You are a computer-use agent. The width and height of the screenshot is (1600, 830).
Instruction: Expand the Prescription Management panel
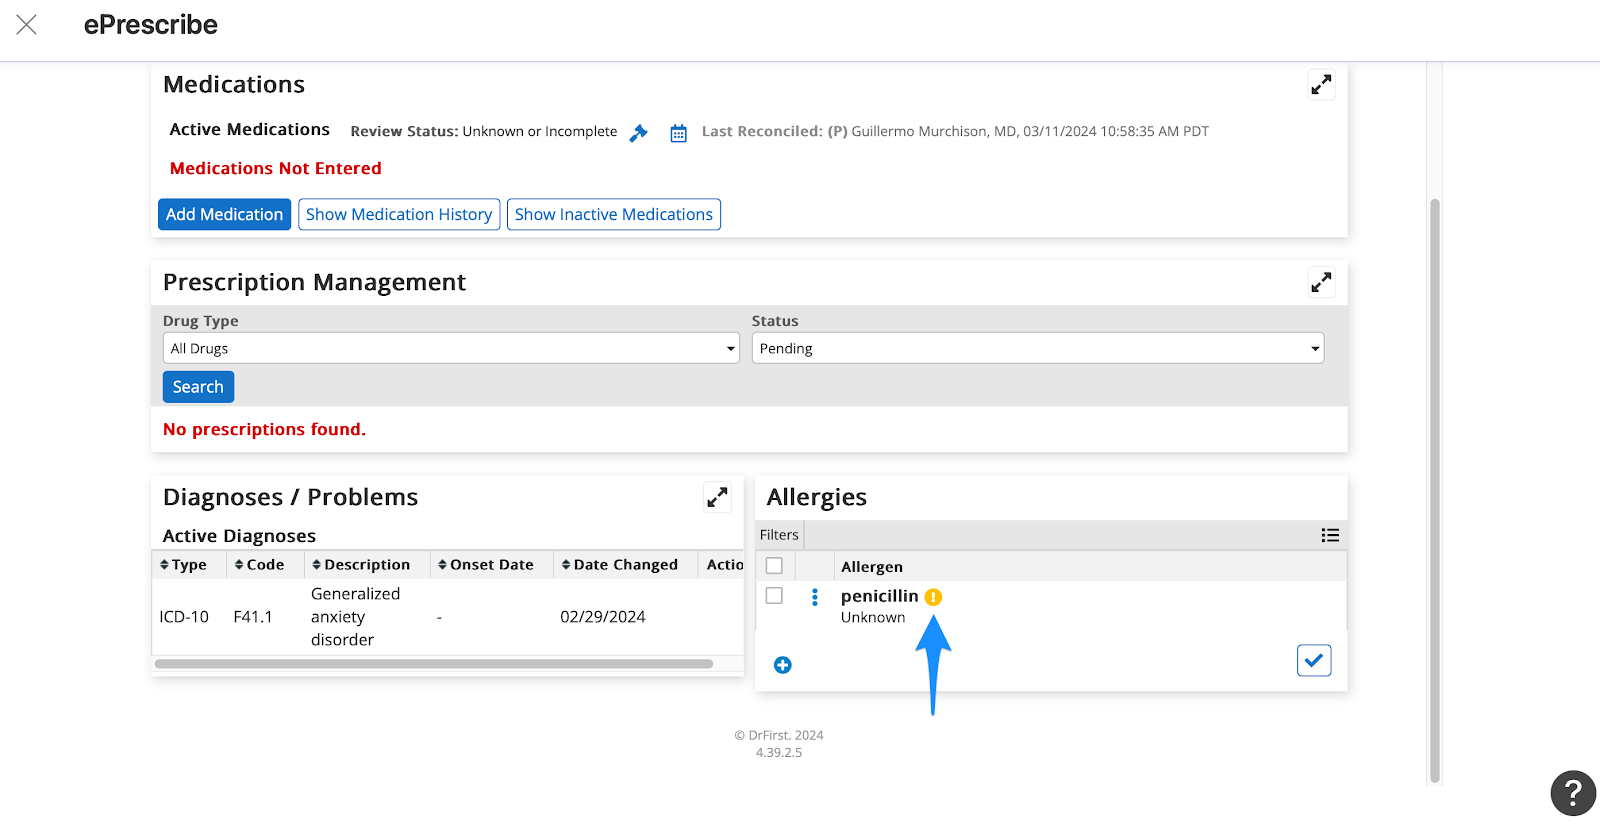tap(1321, 283)
